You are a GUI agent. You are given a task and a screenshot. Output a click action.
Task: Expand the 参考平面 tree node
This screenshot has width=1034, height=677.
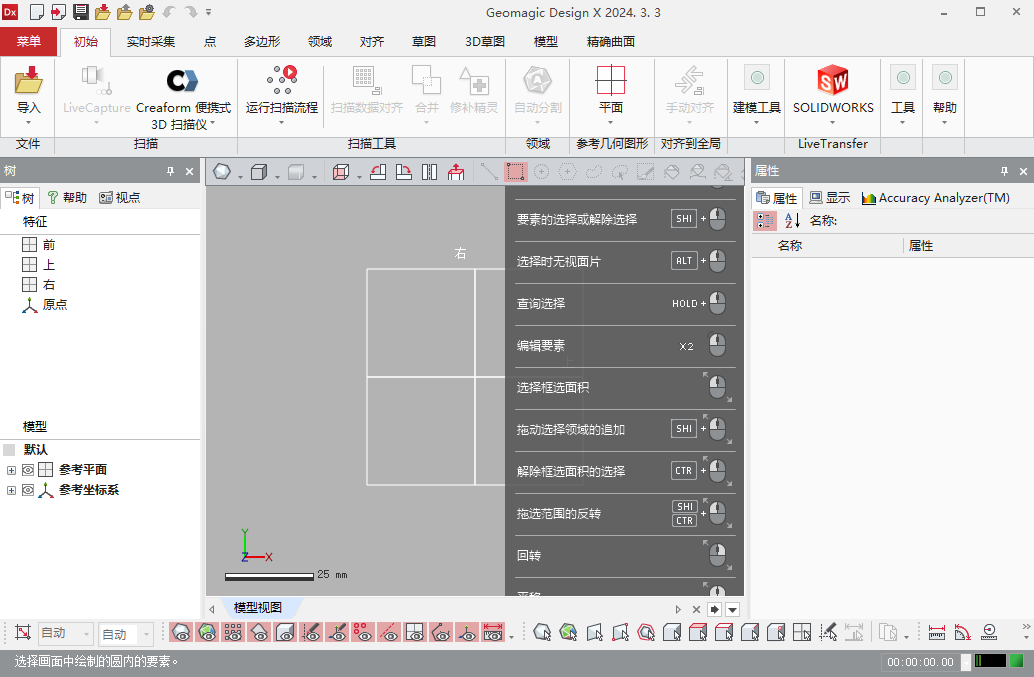[x=11, y=470]
